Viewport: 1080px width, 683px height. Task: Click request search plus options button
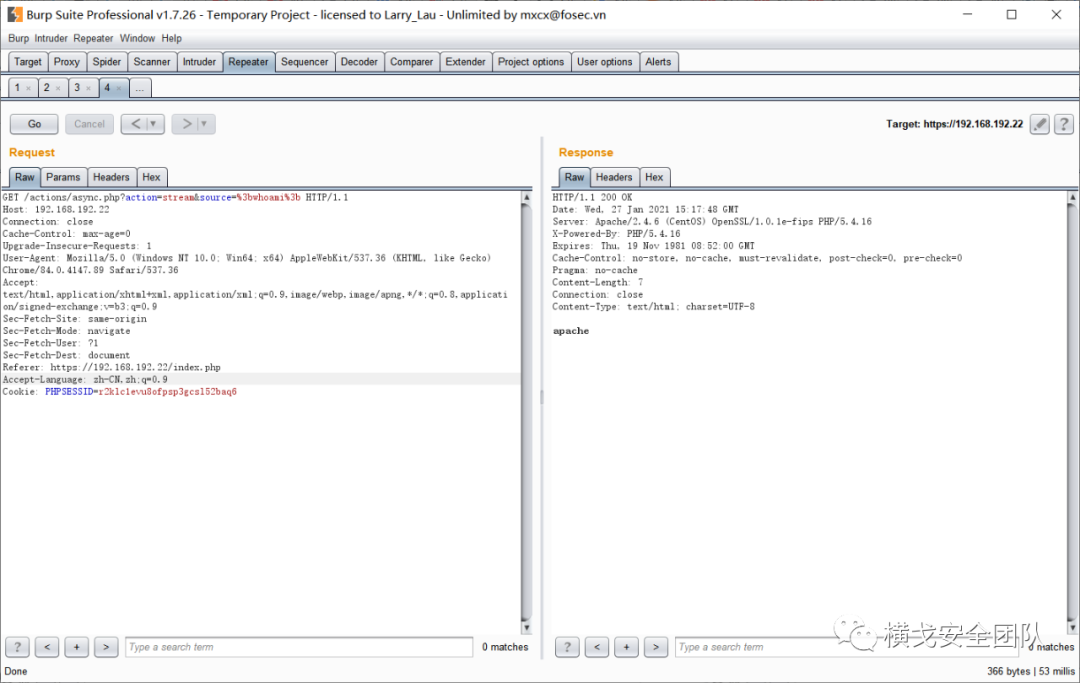(76, 647)
